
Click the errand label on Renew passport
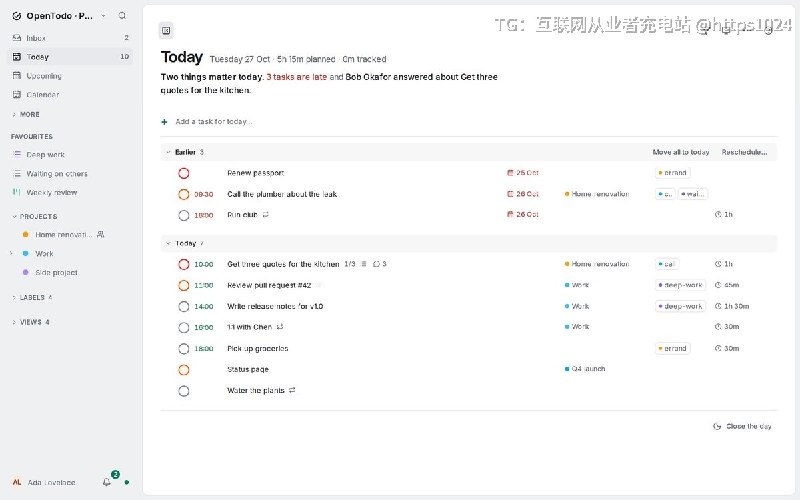(672, 172)
